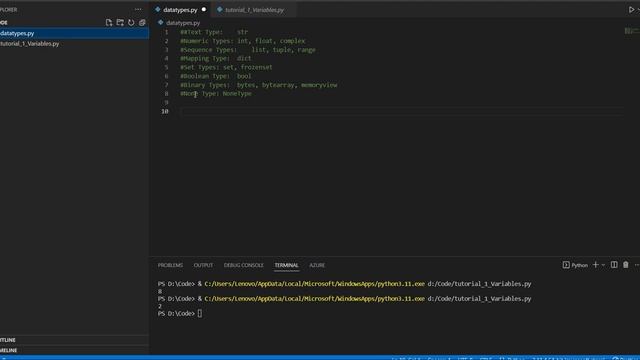Open the launch profile dropdown beside plus
The width and height of the screenshot is (640, 360).
point(603,265)
